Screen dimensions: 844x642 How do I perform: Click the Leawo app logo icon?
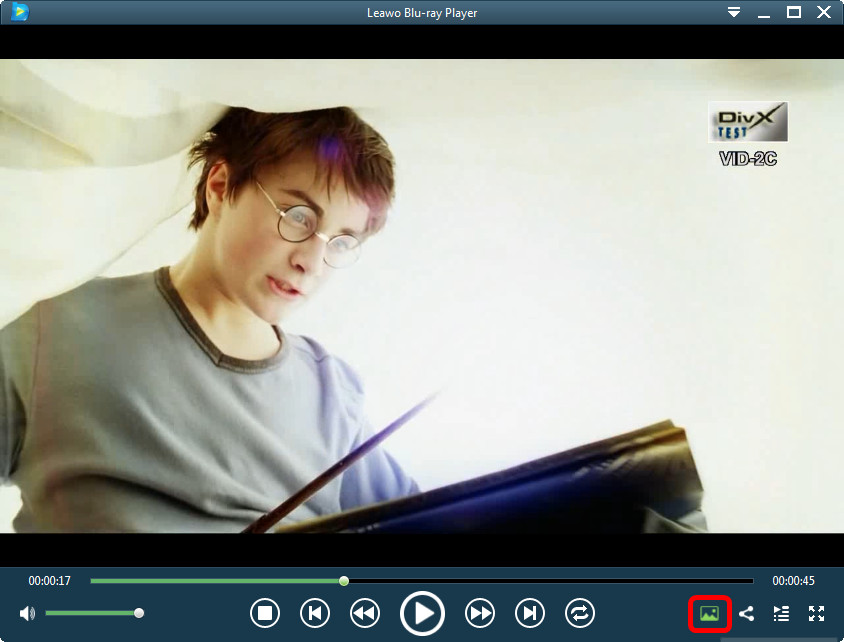(x=19, y=11)
